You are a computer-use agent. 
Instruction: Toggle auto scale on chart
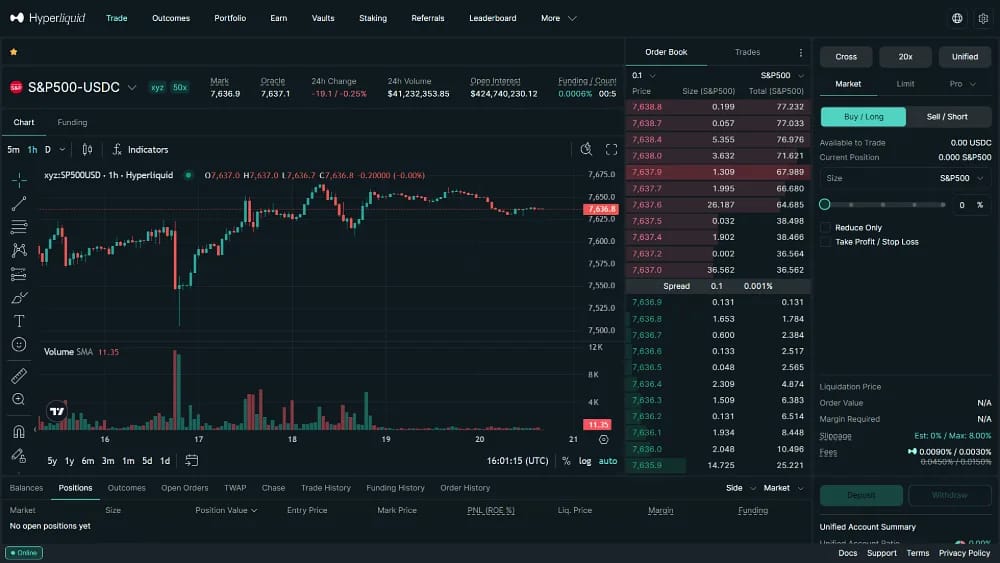click(608, 461)
